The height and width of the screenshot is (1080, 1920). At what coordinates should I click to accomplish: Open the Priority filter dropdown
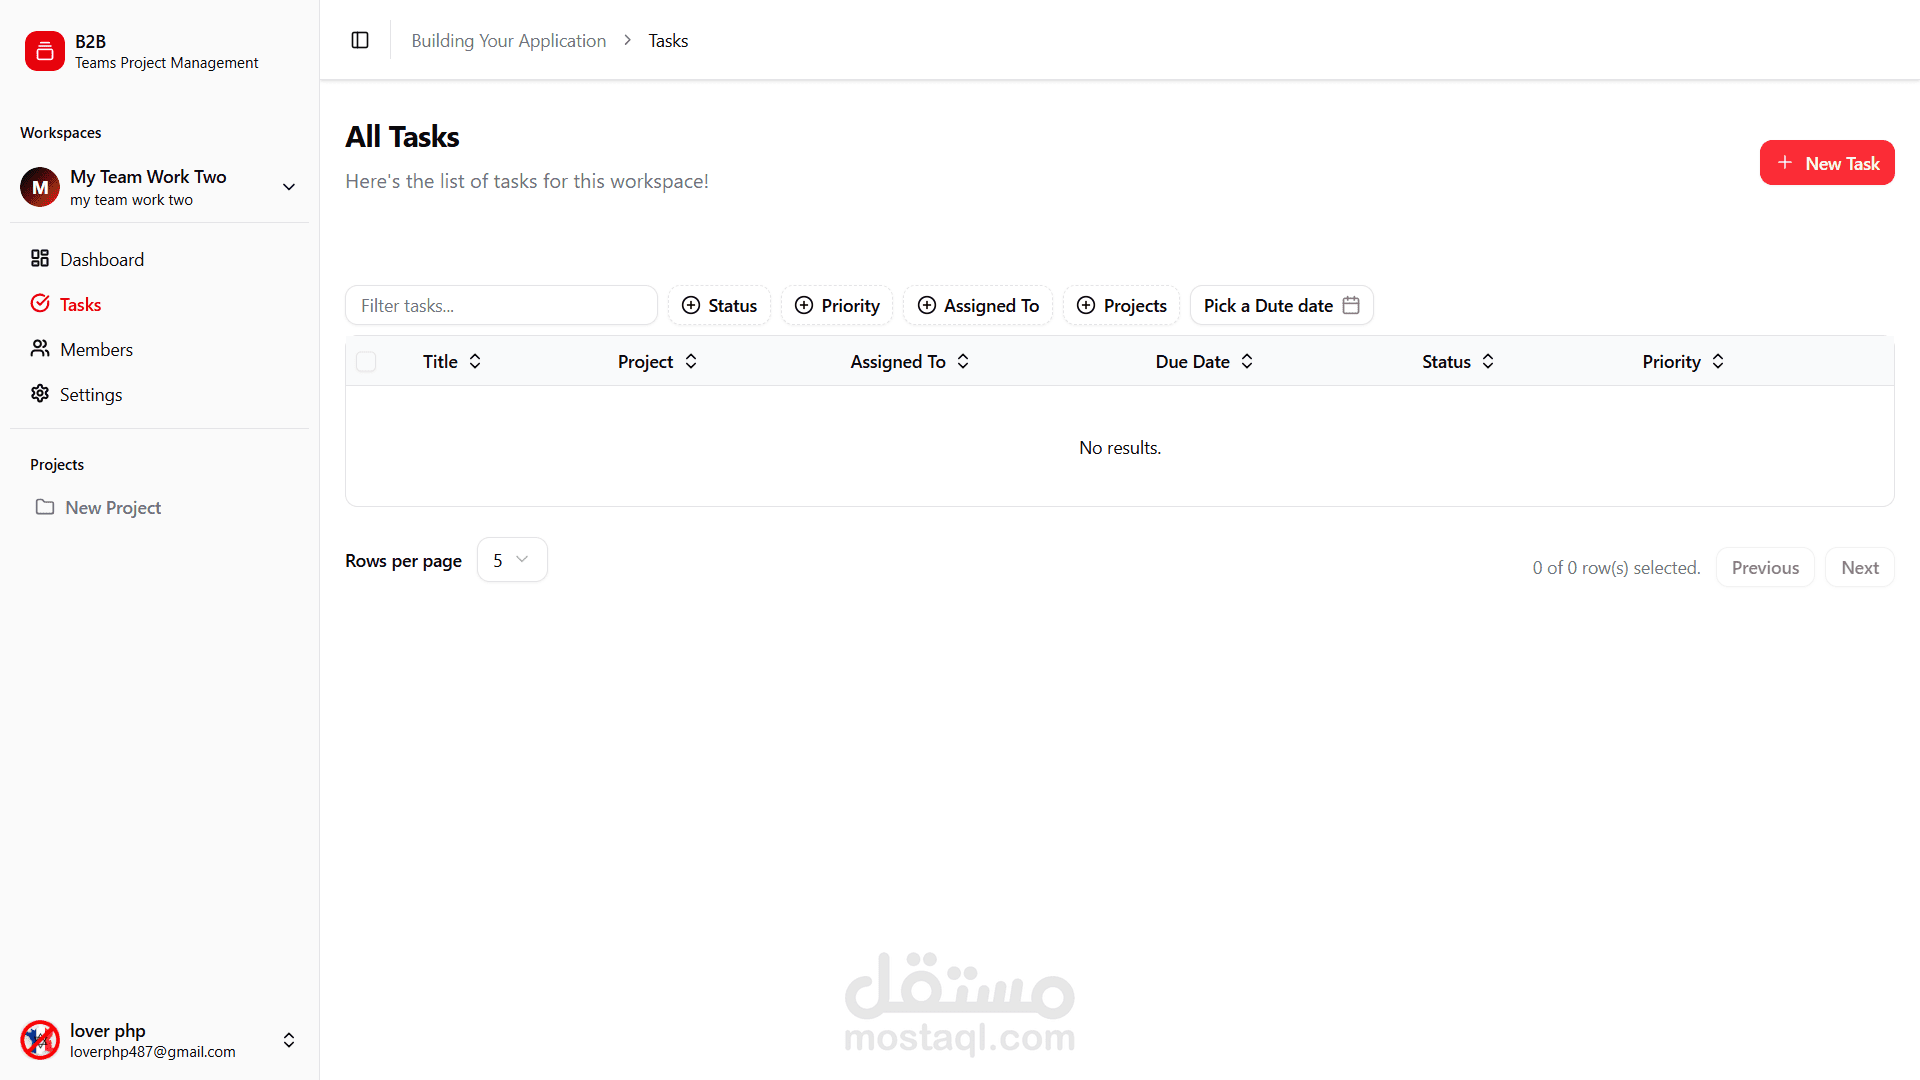point(837,305)
